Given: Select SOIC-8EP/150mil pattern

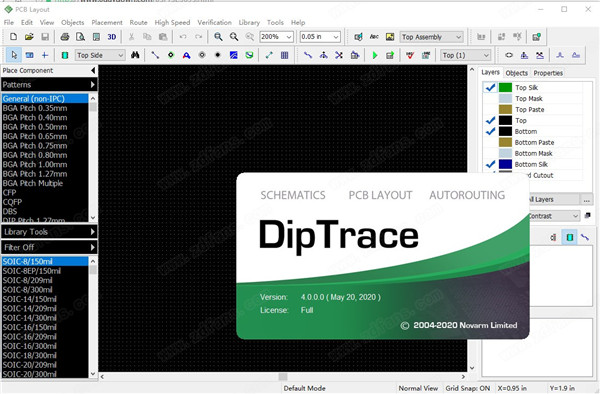Looking at the screenshot, I should [x=45, y=271].
